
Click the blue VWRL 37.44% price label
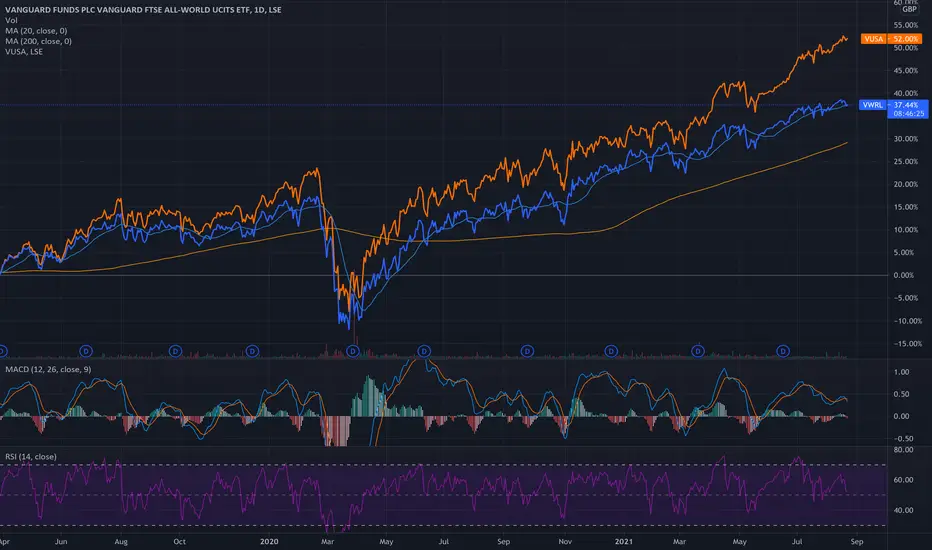tap(893, 105)
